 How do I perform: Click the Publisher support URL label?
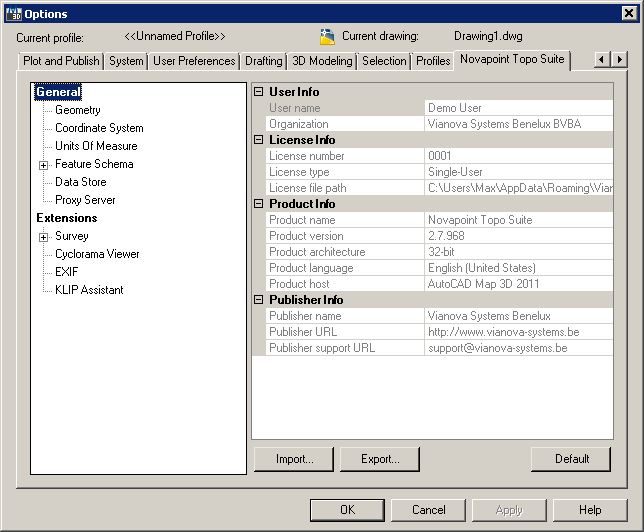click(322, 348)
